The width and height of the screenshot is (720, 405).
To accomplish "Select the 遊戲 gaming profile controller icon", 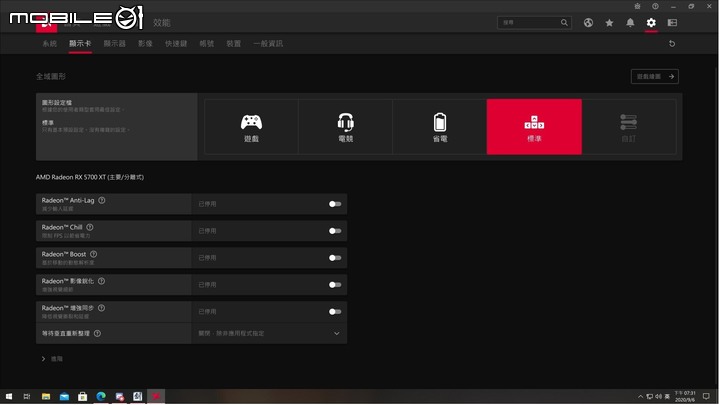I will pos(251,122).
